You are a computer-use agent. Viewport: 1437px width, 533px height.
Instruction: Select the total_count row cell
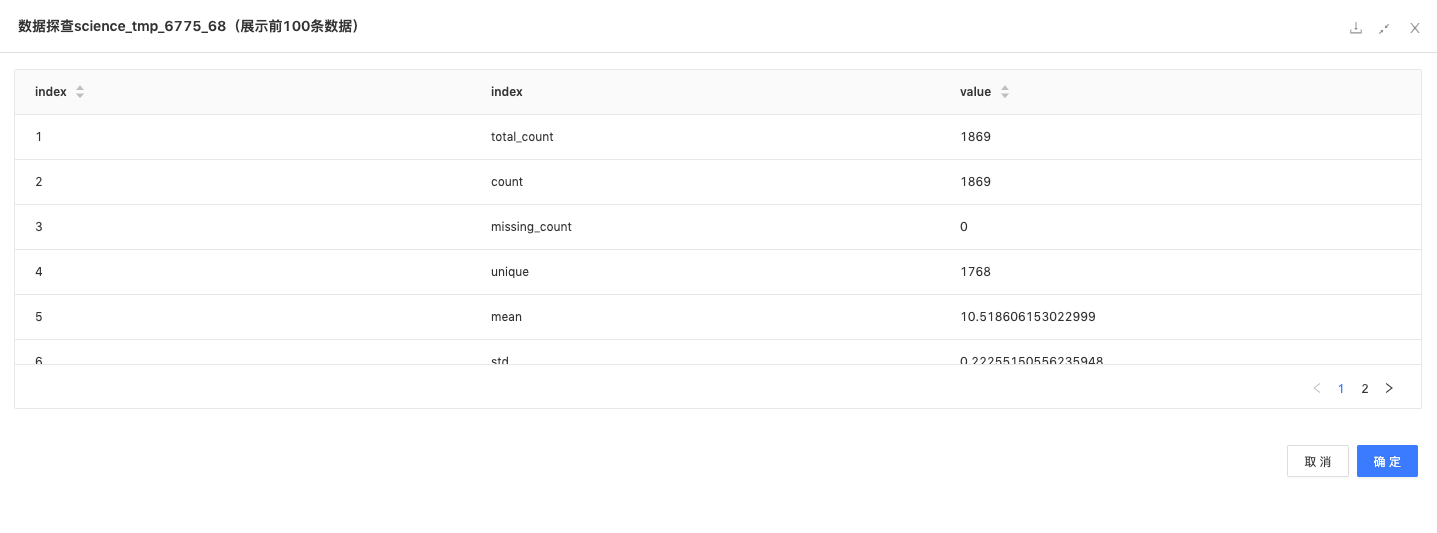tap(522, 137)
